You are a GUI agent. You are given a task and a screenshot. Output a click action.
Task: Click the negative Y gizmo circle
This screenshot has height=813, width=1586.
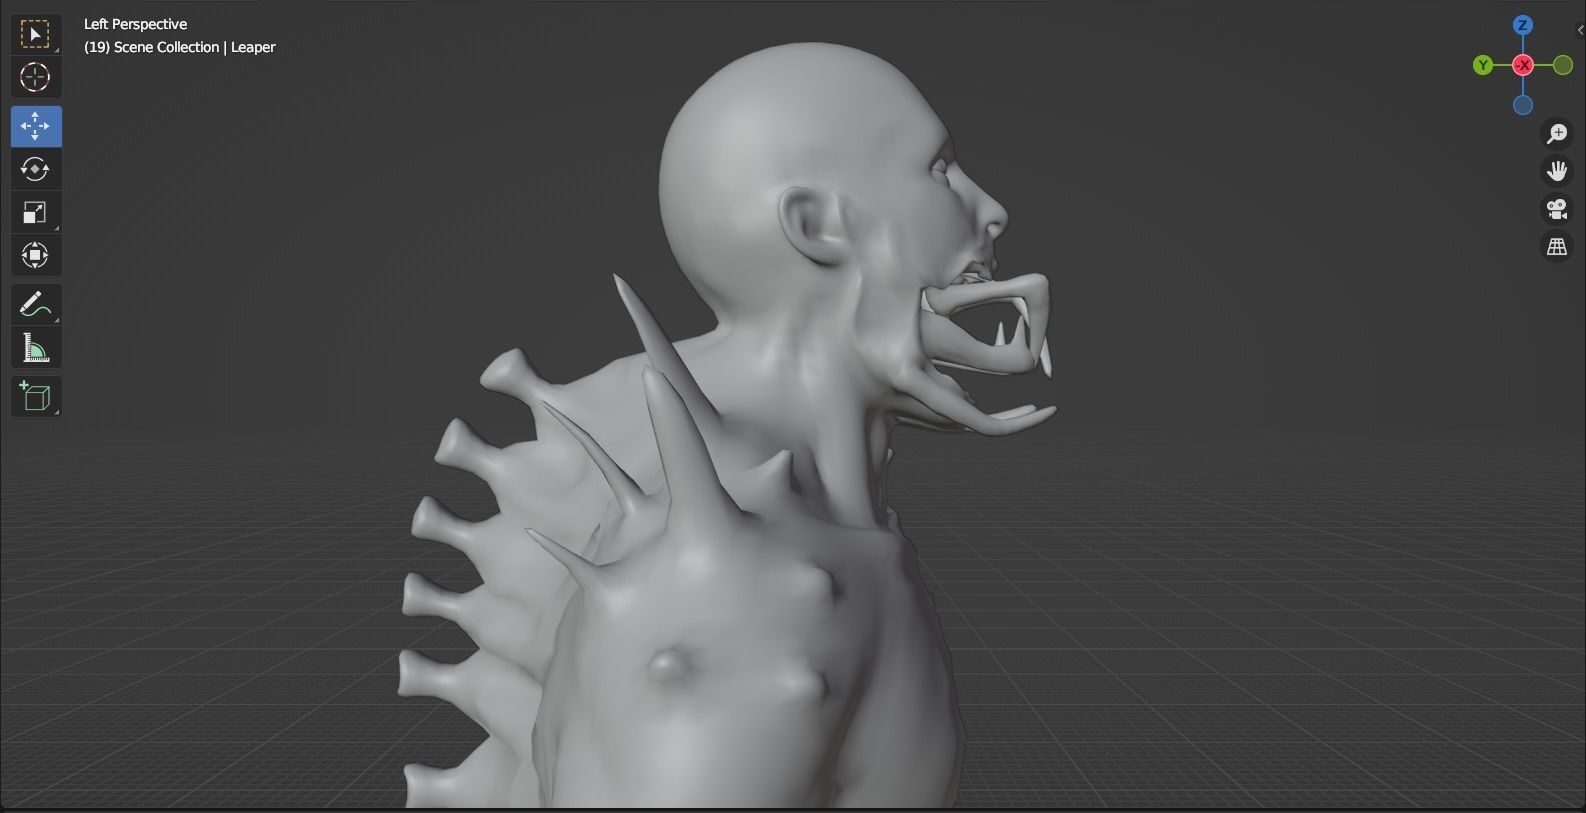point(1563,65)
